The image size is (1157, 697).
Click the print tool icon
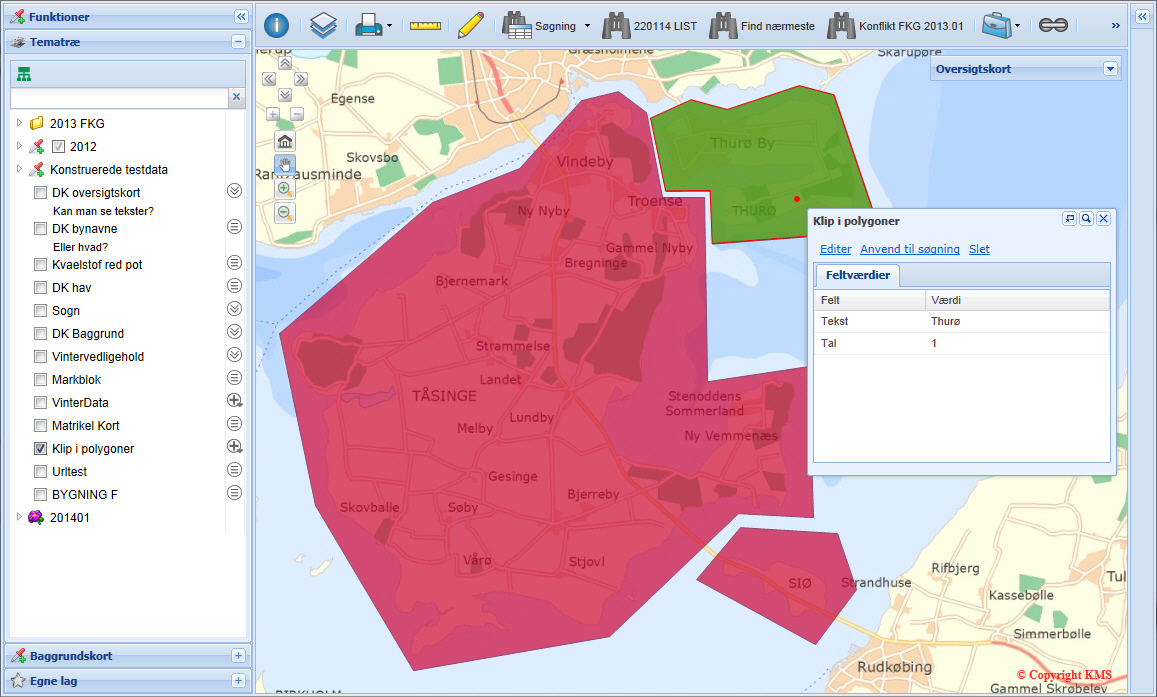368,26
